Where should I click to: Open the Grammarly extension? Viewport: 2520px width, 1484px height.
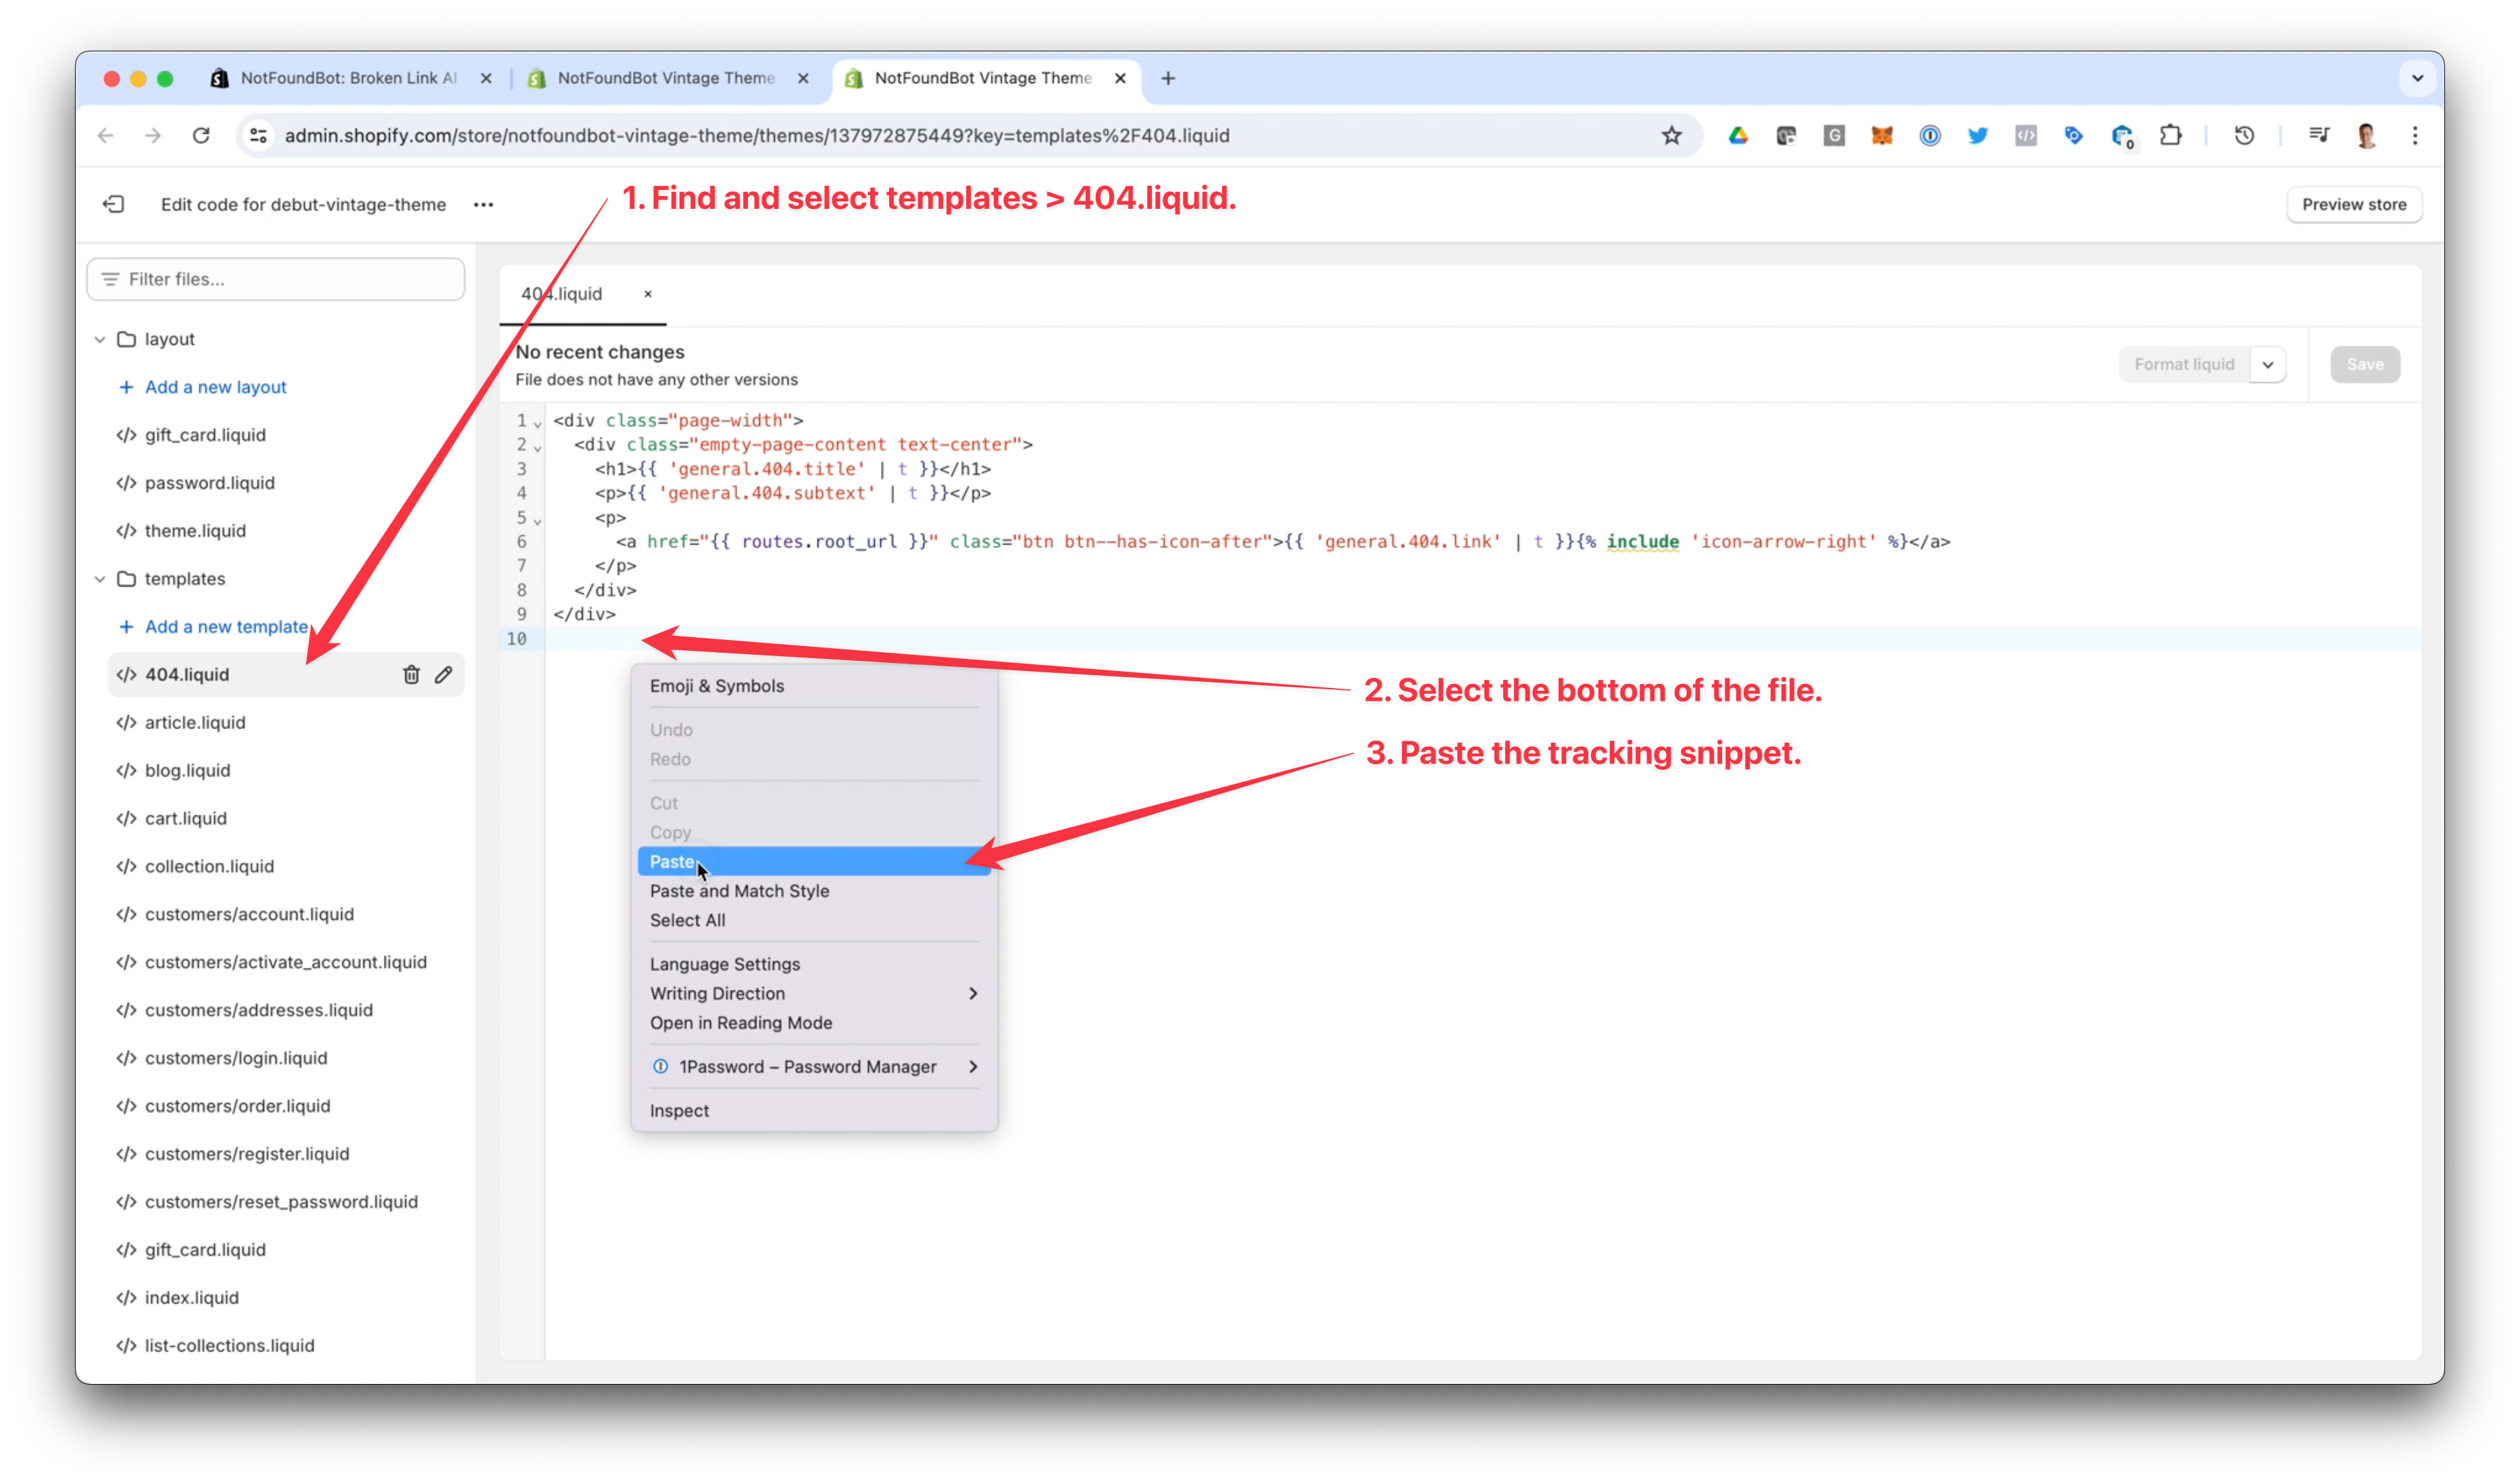click(1834, 135)
